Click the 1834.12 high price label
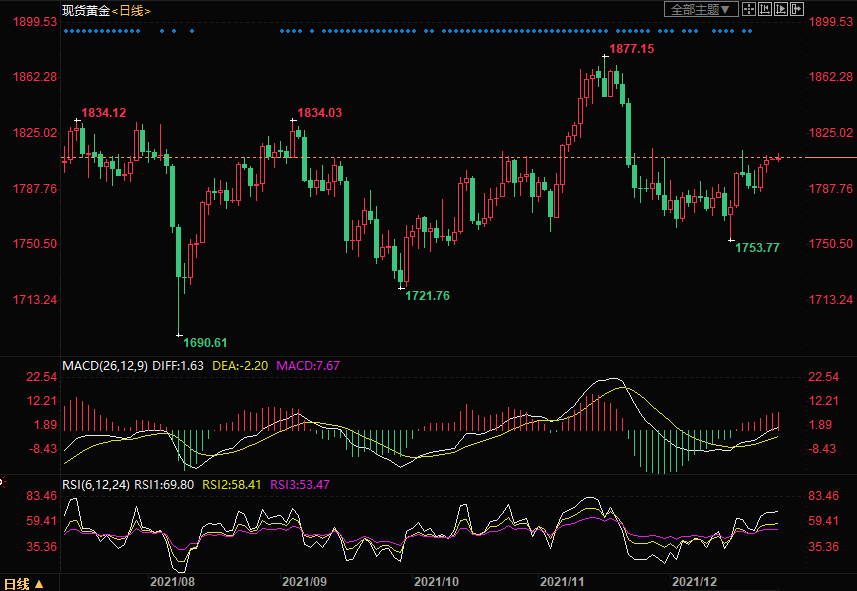857x591 pixels. [x=103, y=113]
